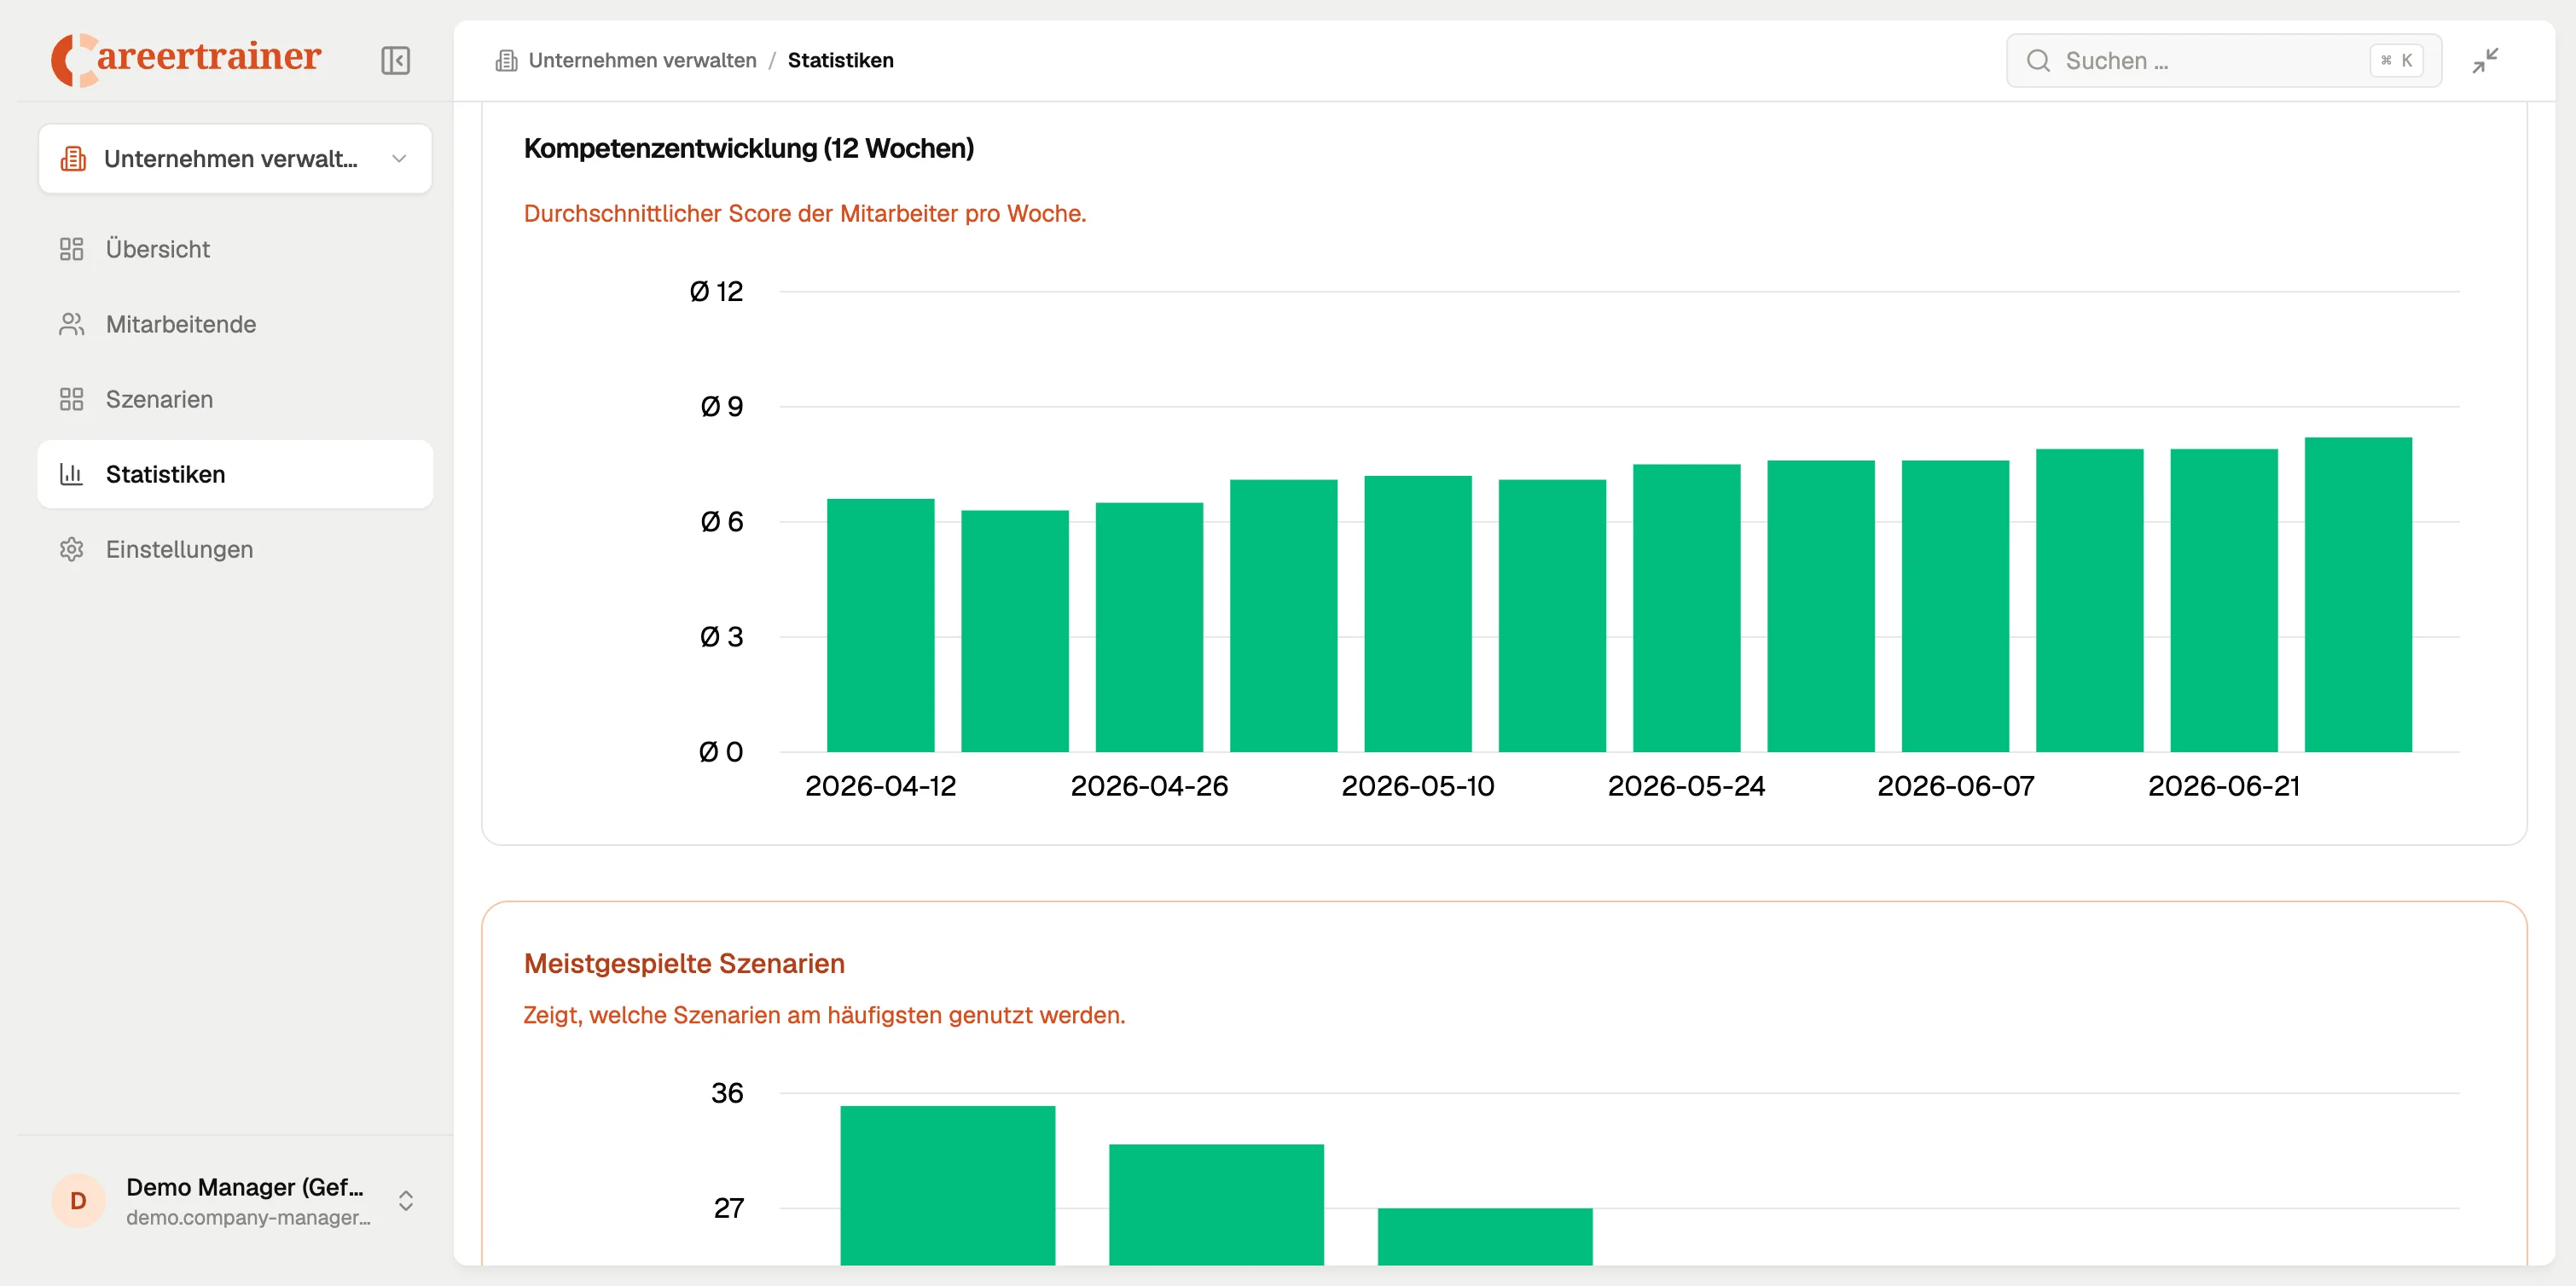Image resolution: width=2576 pixels, height=1286 pixels.
Task: Click the first Kompetenzentwicklung bar above 2026-04-12
Action: tap(880, 625)
